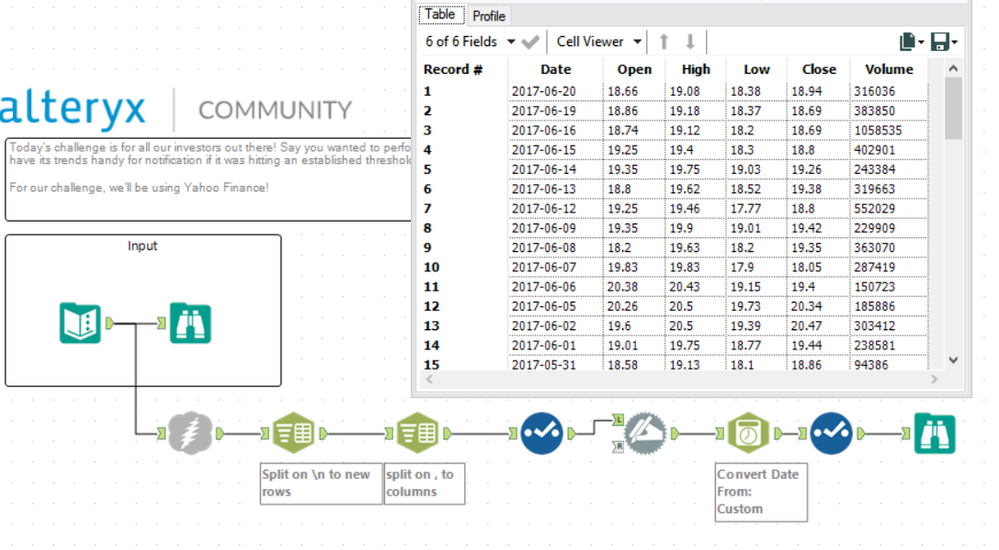Open the Cell Viewer dropdown
The width and height of the screenshot is (999, 550).
[x=599, y=42]
